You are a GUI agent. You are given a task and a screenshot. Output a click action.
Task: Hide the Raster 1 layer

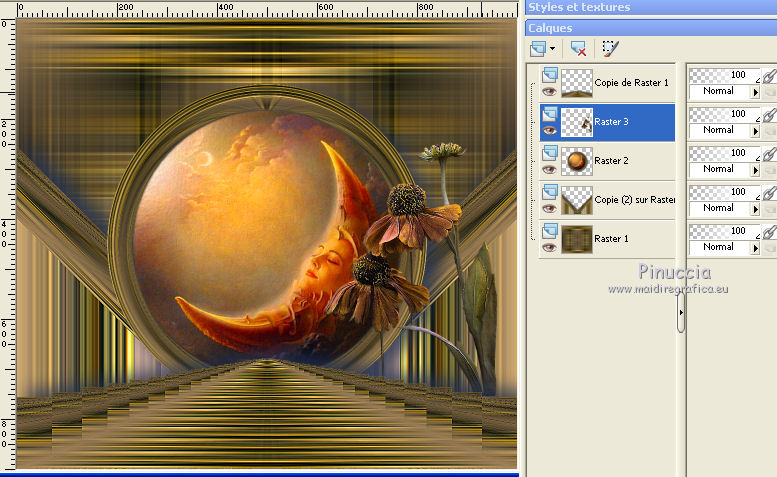coord(549,247)
